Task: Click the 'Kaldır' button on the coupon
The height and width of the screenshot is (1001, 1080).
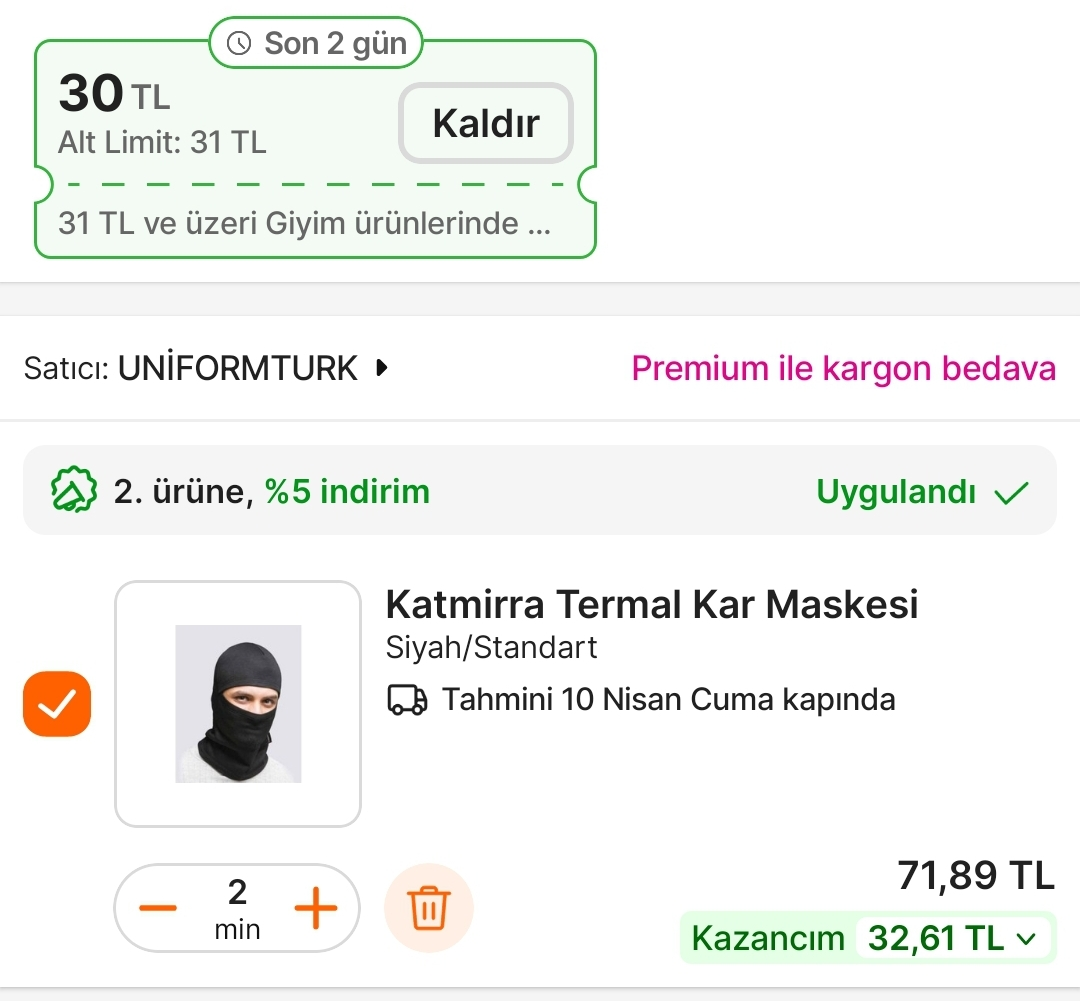Action: pyautogui.click(x=485, y=122)
